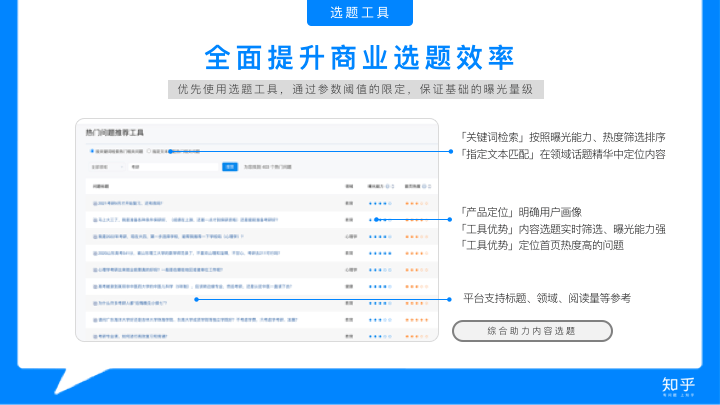Screen dimensions: 720x405
Task: Click the question icon before 心理学考研 row
Action: (94, 269)
